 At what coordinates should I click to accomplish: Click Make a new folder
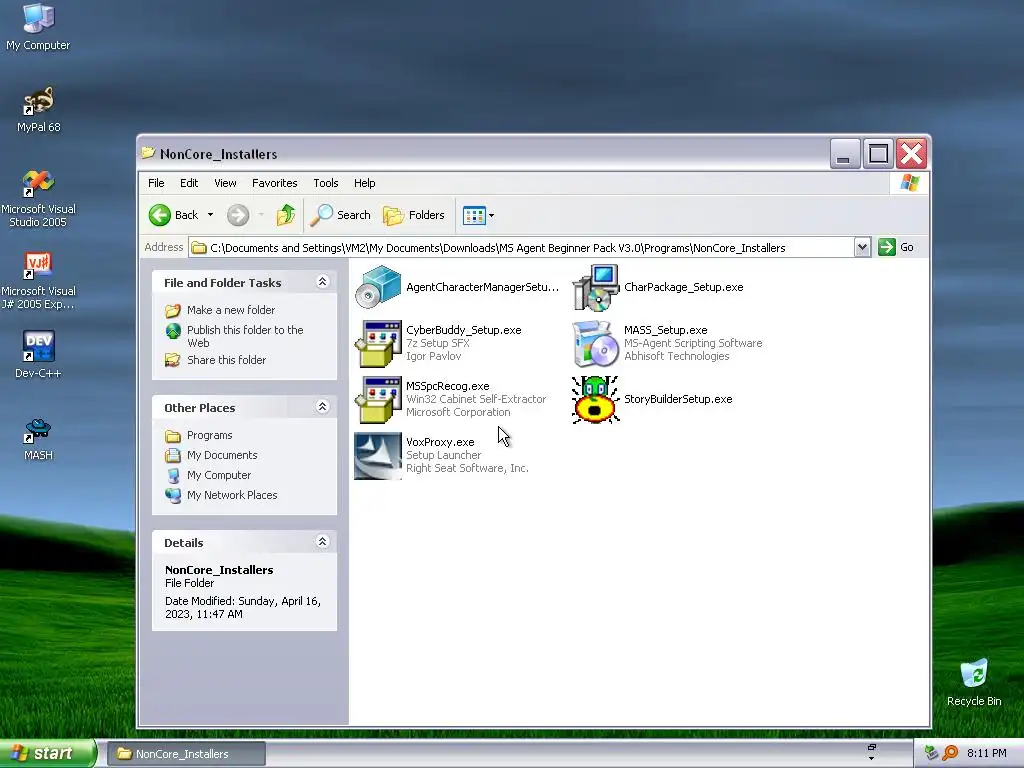[231, 310]
